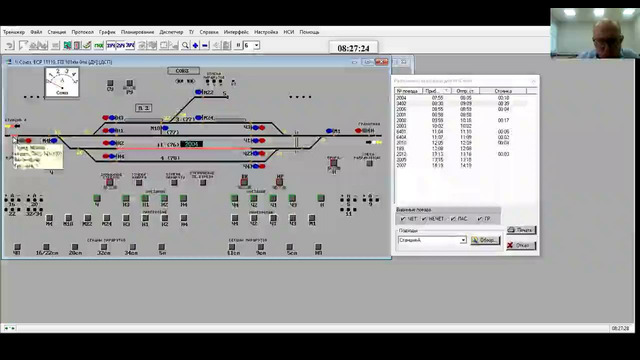Click the ammeter gauge labeled Союз
Image resolution: width=640 pixels, height=360 pixels.
click(x=62, y=82)
